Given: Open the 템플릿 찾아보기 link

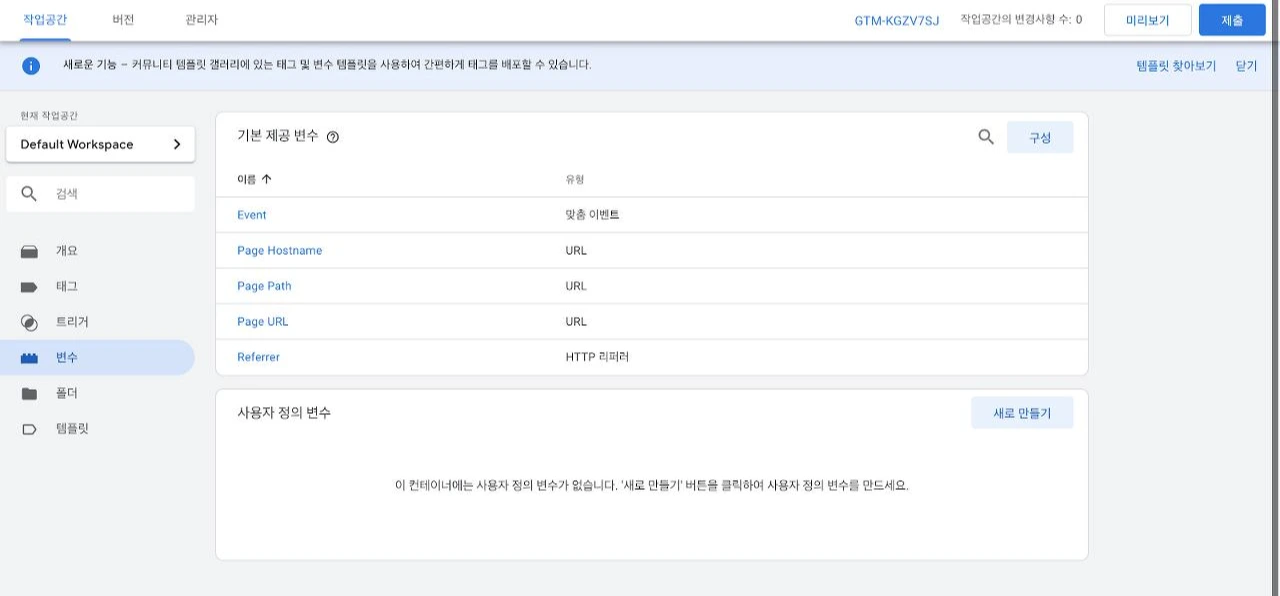Looking at the screenshot, I should click(1176, 66).
